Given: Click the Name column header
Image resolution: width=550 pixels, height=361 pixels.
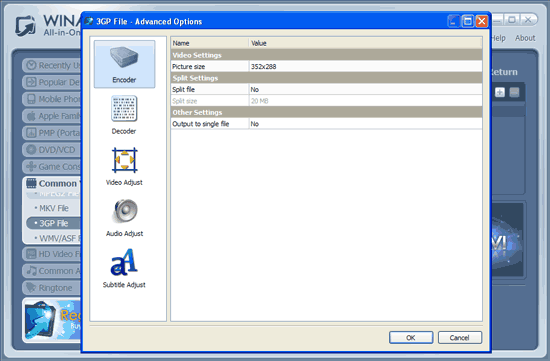Looking at the screenshot, I should (x=210, y=43).
